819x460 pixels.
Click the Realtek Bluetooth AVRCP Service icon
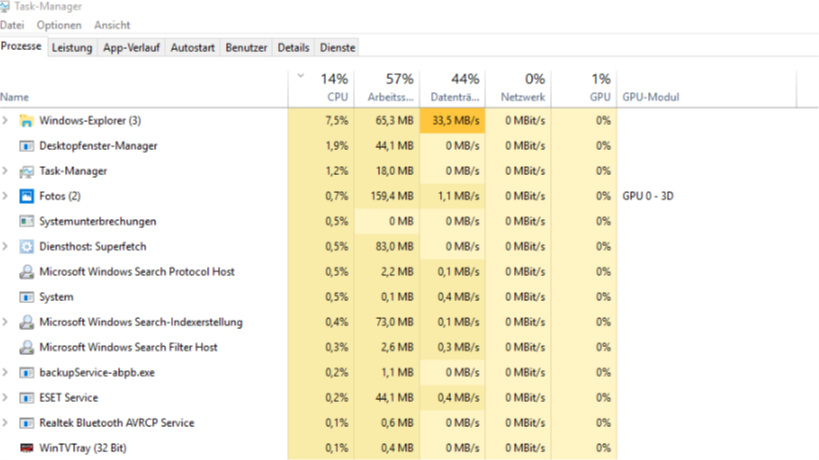pyautogui.click(x=26, y=423)
